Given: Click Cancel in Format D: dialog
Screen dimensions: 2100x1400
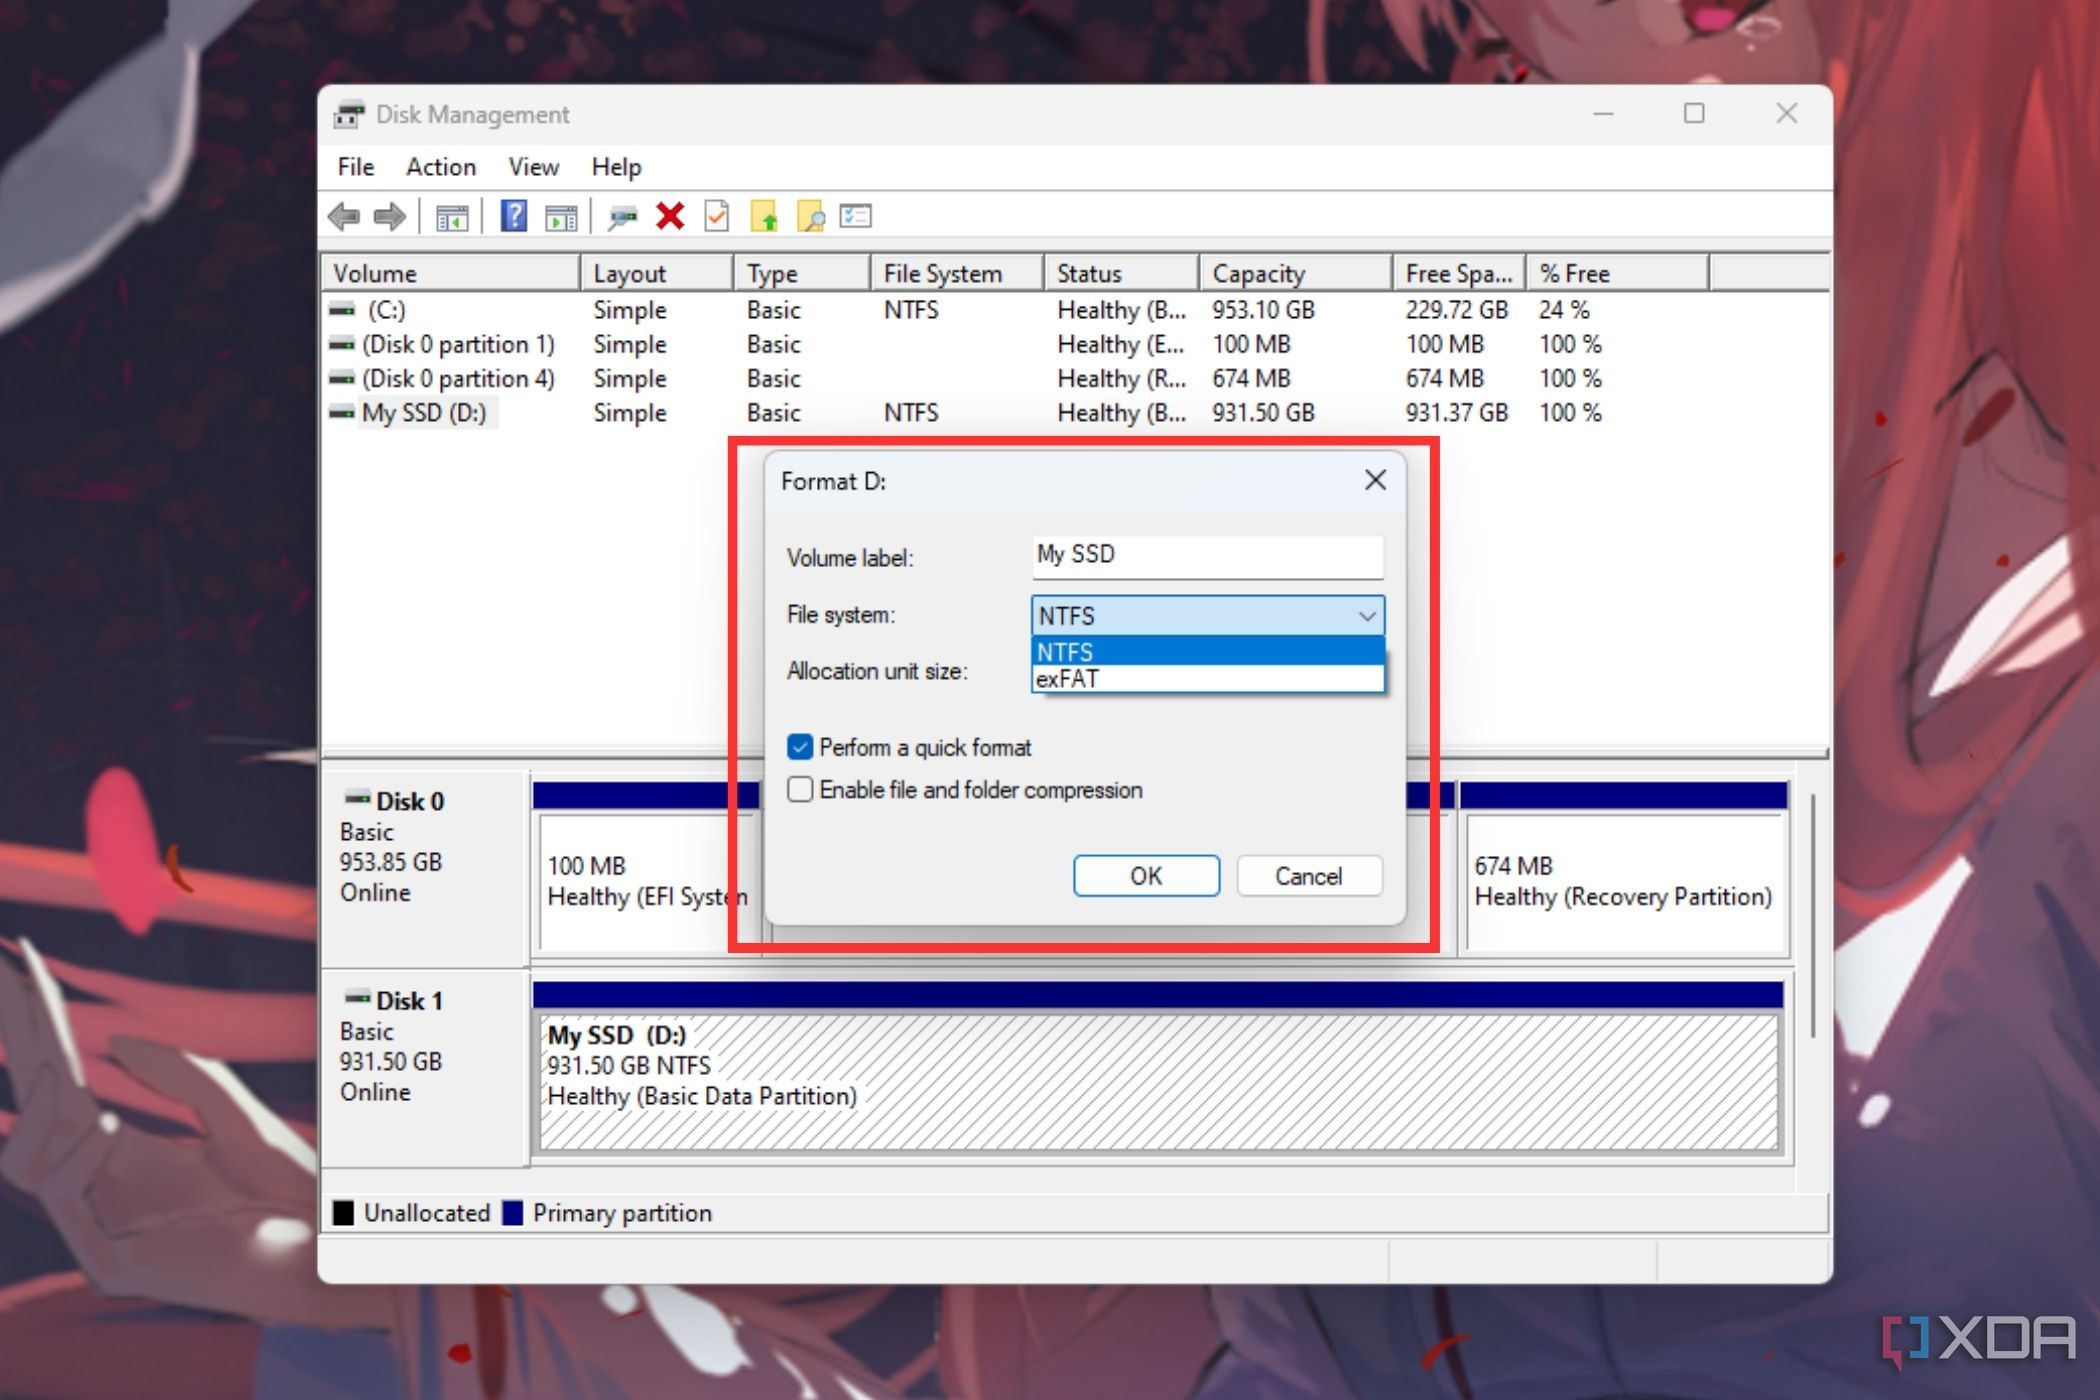Looking at the screenshot, I should pyautogui.click(x=1309, y=876).
